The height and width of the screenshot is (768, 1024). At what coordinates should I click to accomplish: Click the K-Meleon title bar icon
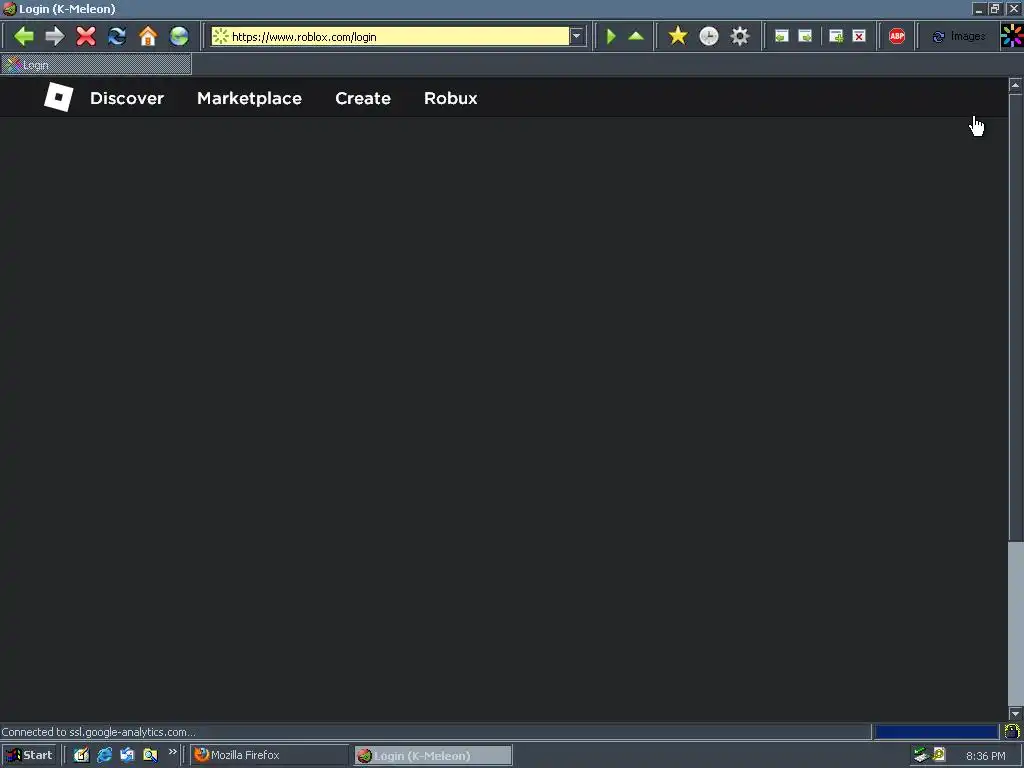[9, 8]
